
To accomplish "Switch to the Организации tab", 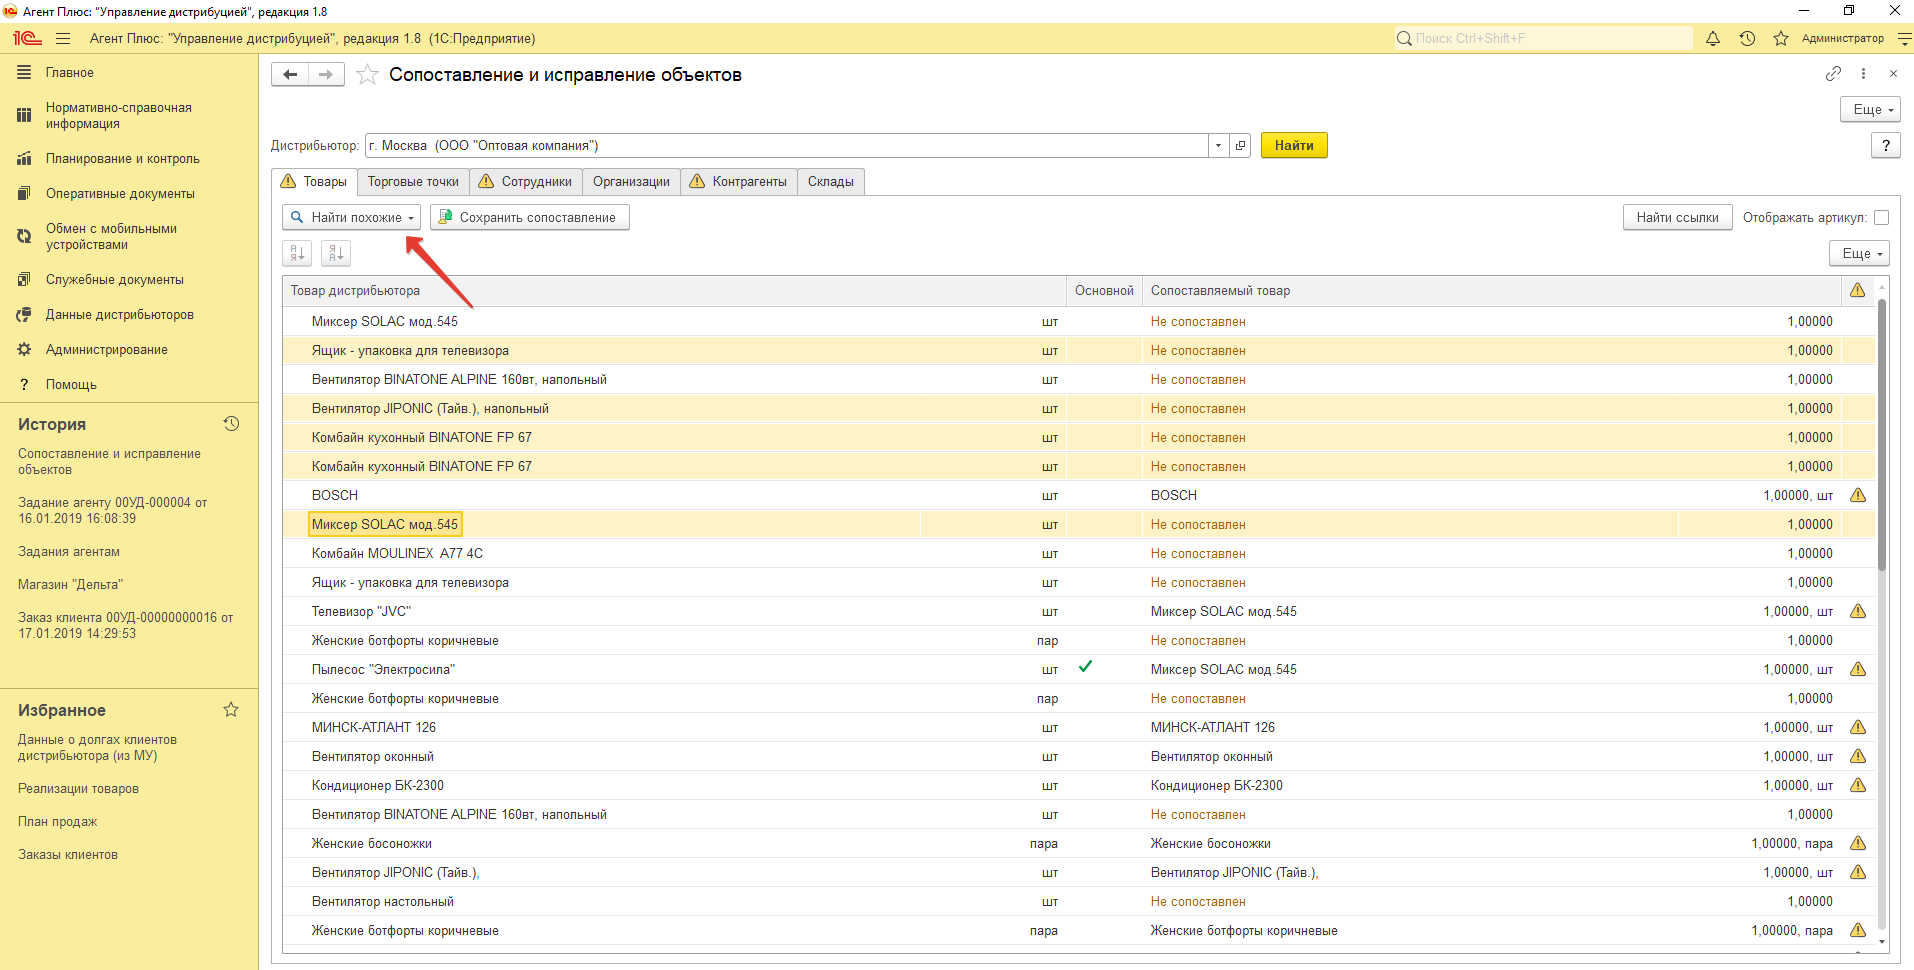I will [631, 181].
